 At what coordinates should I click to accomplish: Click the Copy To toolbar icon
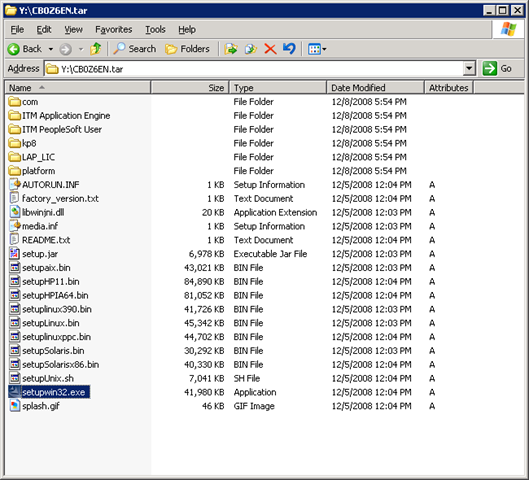(x=251, y=49)
